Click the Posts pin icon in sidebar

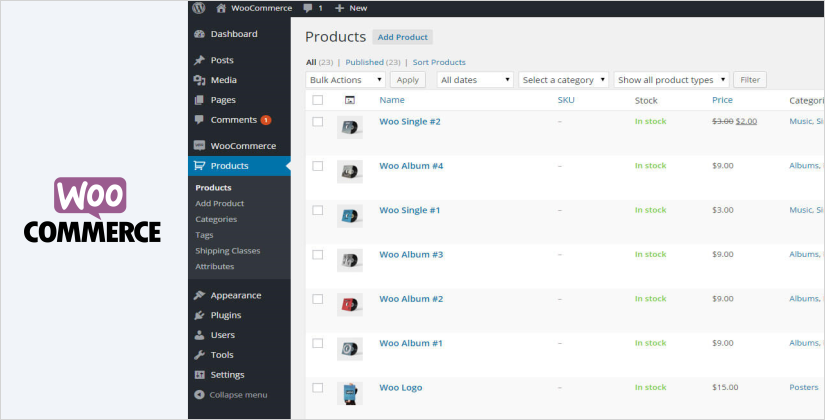(x=200, y=60)
